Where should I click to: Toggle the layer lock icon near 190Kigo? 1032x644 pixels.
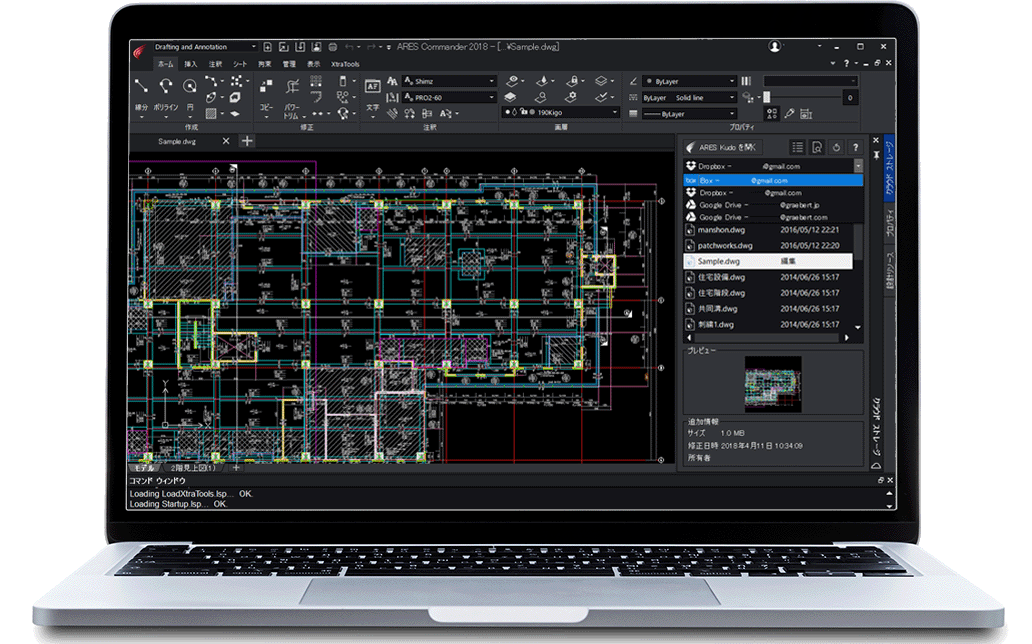click(x=524, y=111)
